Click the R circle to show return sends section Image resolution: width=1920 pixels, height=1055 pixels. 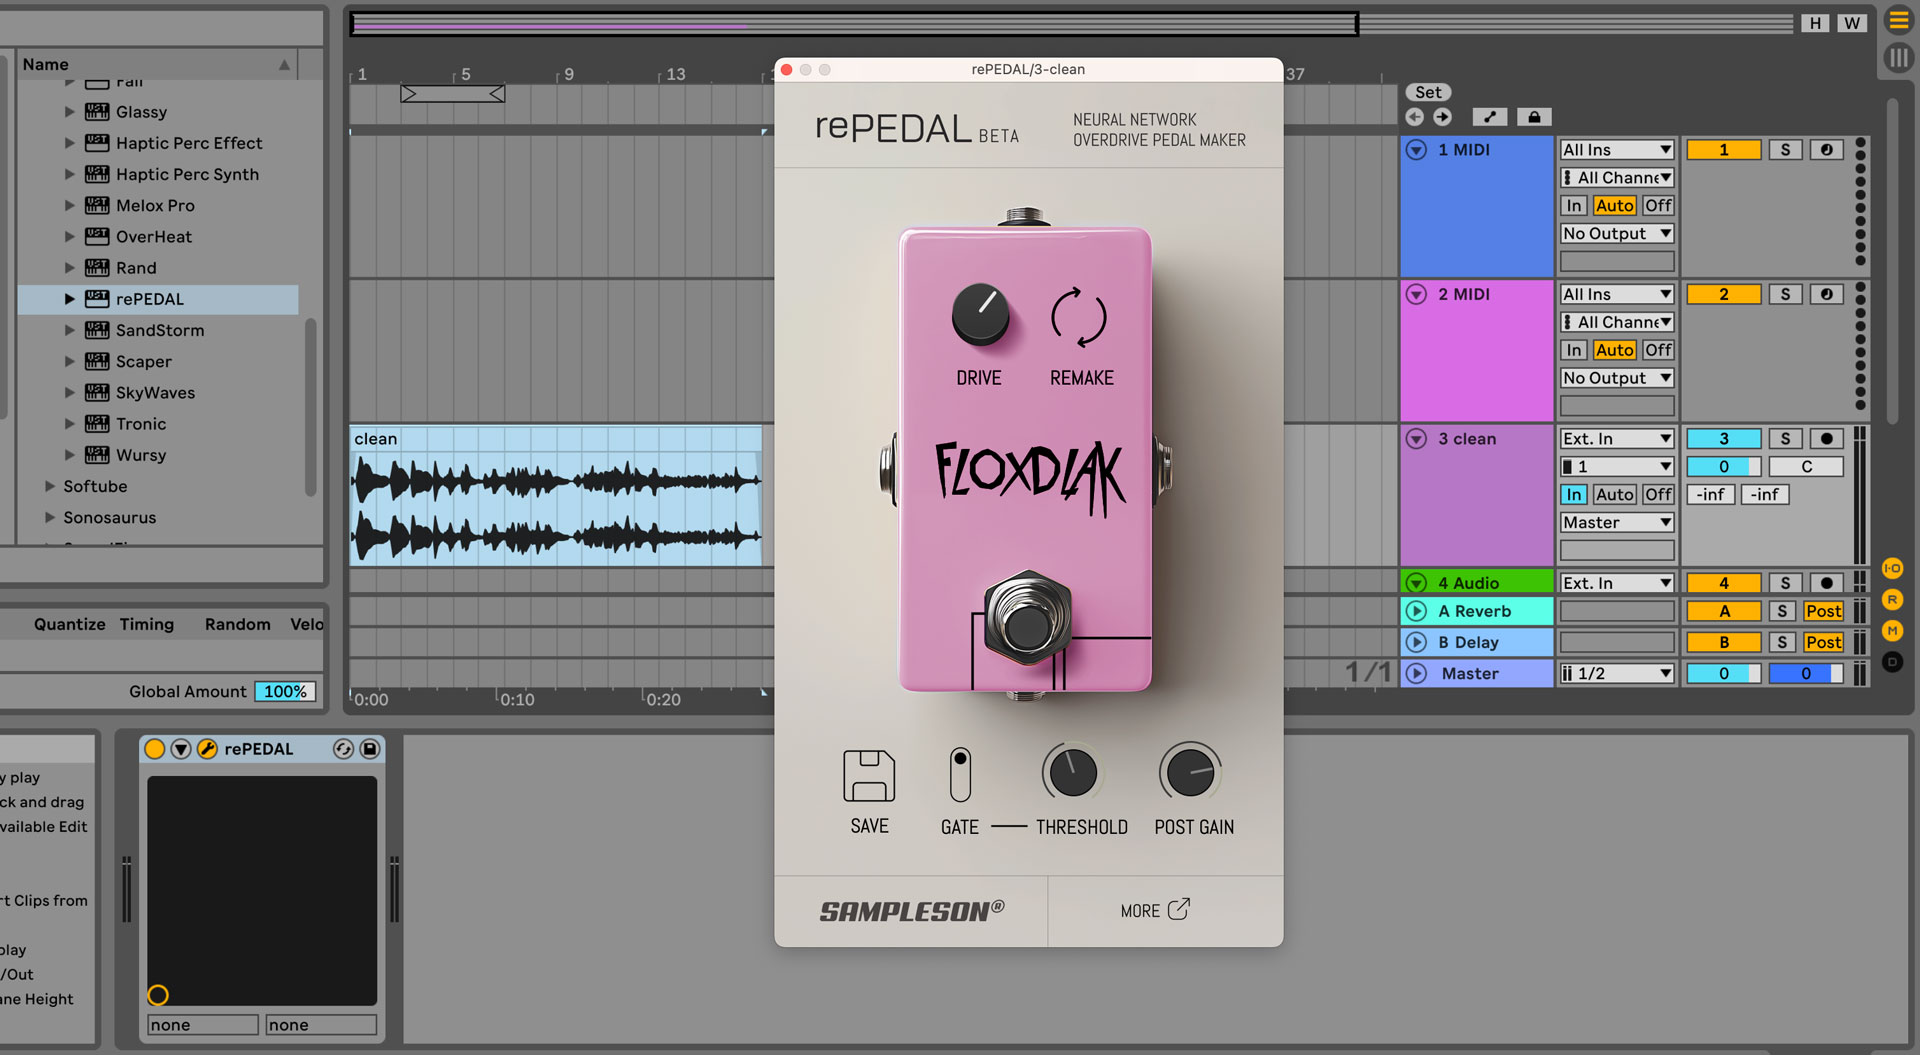(1892, 600)
